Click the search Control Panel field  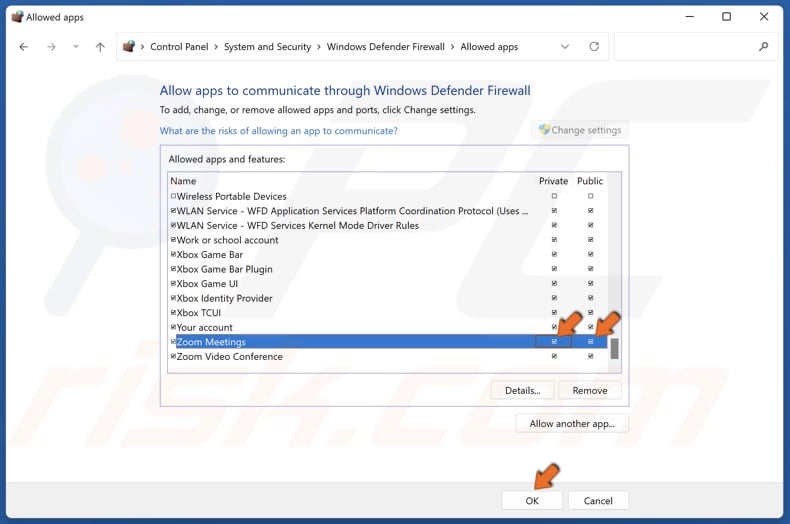(696, 46)
